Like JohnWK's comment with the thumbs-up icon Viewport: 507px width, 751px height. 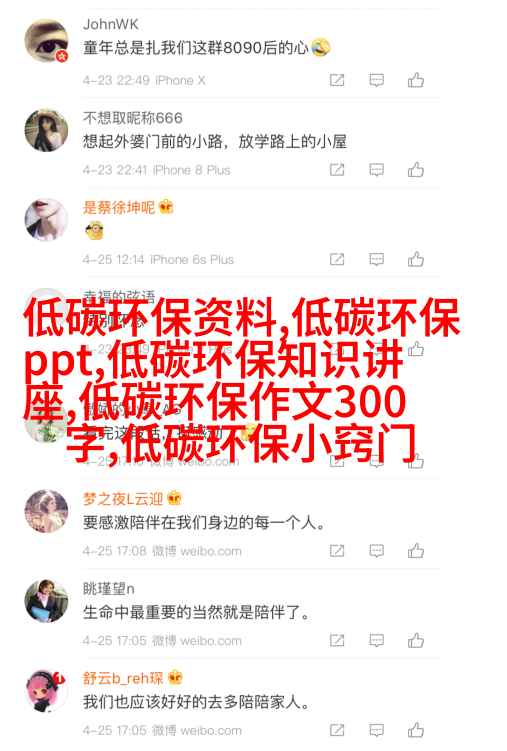[416, 80]
